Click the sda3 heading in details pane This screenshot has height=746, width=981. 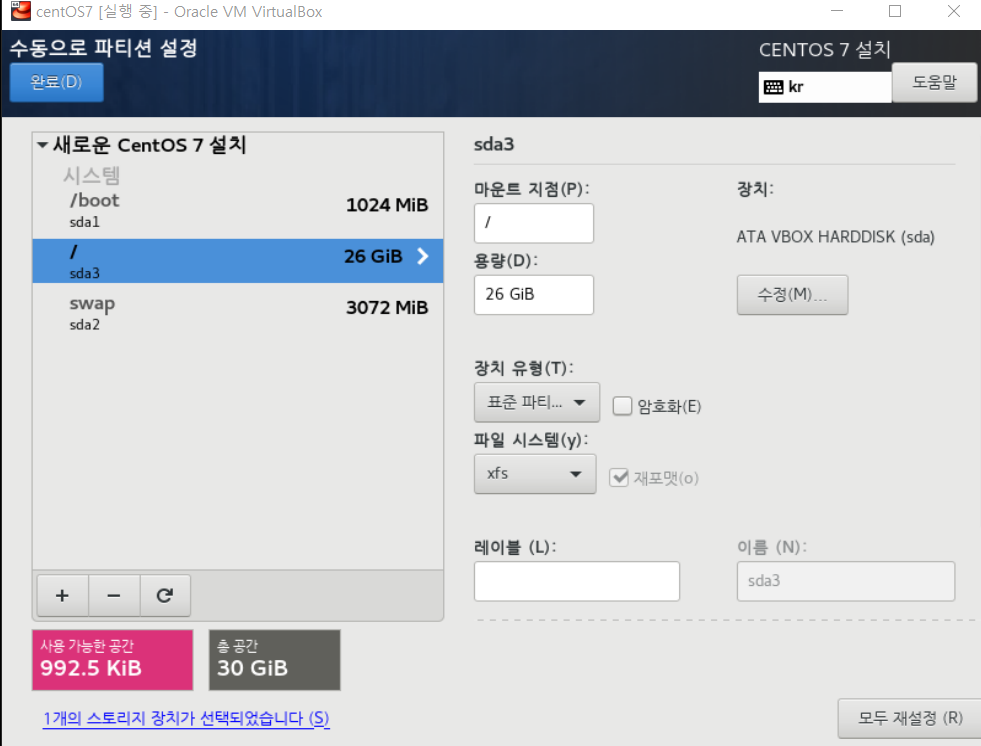click(x=494, y=145)
